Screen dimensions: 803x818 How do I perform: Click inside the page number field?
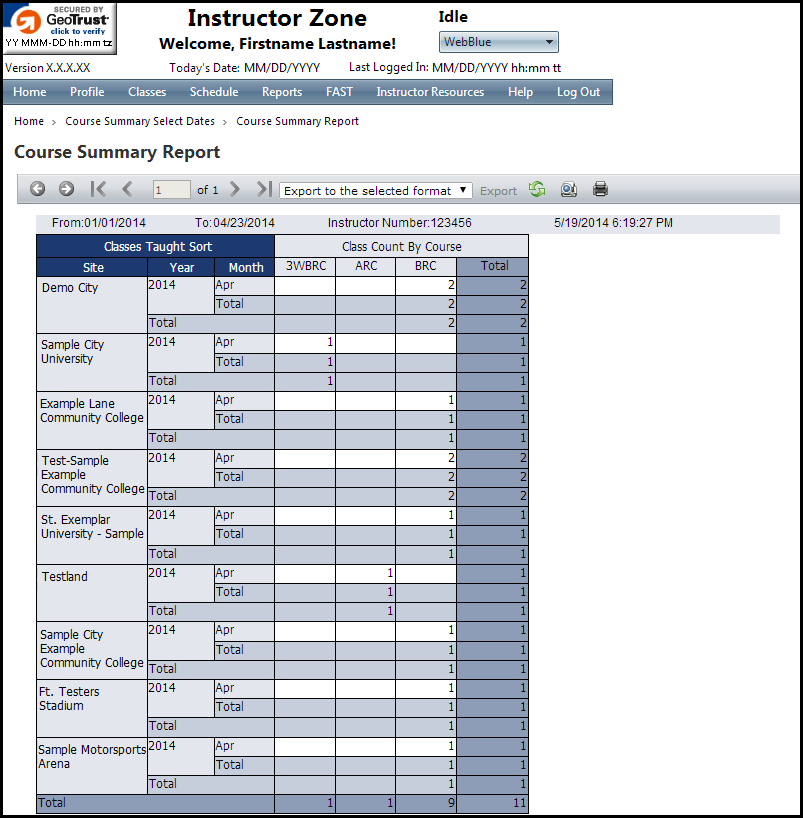pyautogui.click(x=170, y=189)
